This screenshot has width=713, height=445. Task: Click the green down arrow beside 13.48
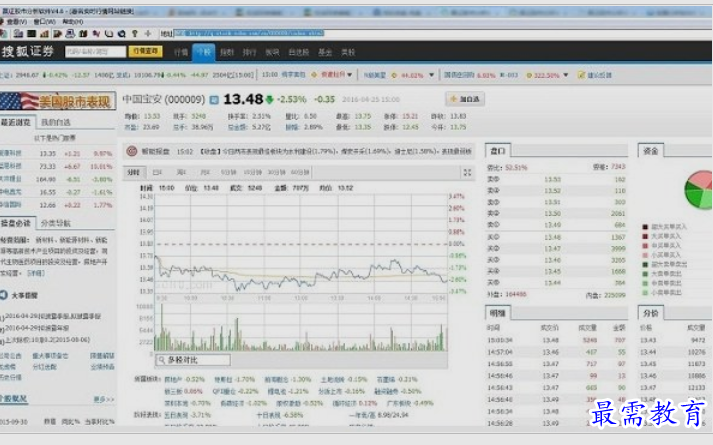click(270, 99)
